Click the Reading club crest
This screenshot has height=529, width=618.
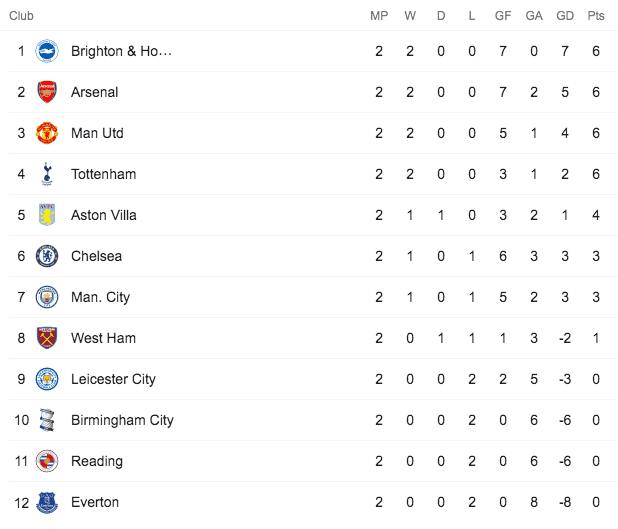pyautogui.click(x=47, y=461)
